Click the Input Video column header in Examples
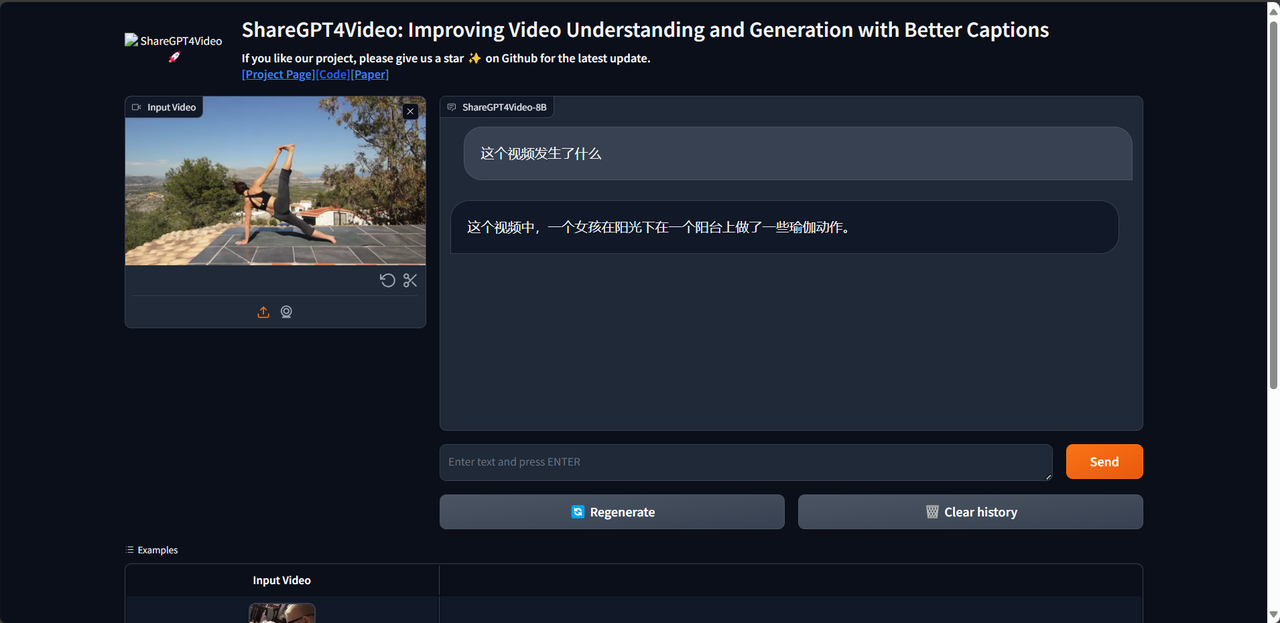 point(282,580)
